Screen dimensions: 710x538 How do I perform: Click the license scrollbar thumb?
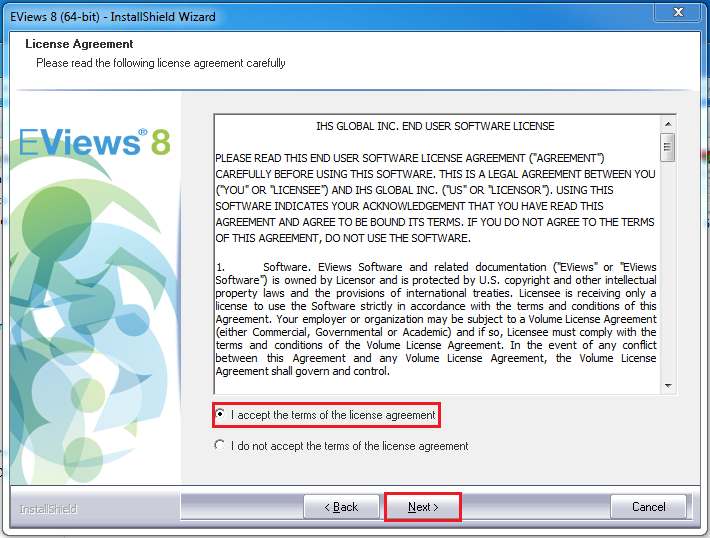point(667,147)
